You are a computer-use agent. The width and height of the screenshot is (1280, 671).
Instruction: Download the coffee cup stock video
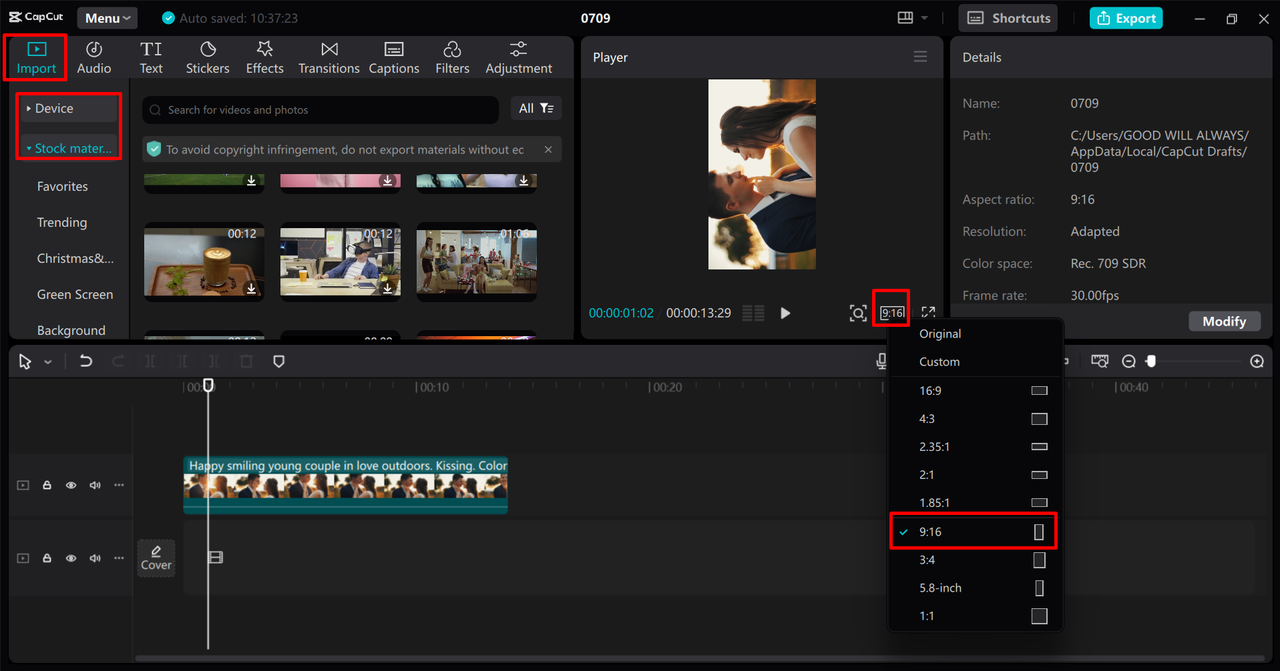point(251,288)
